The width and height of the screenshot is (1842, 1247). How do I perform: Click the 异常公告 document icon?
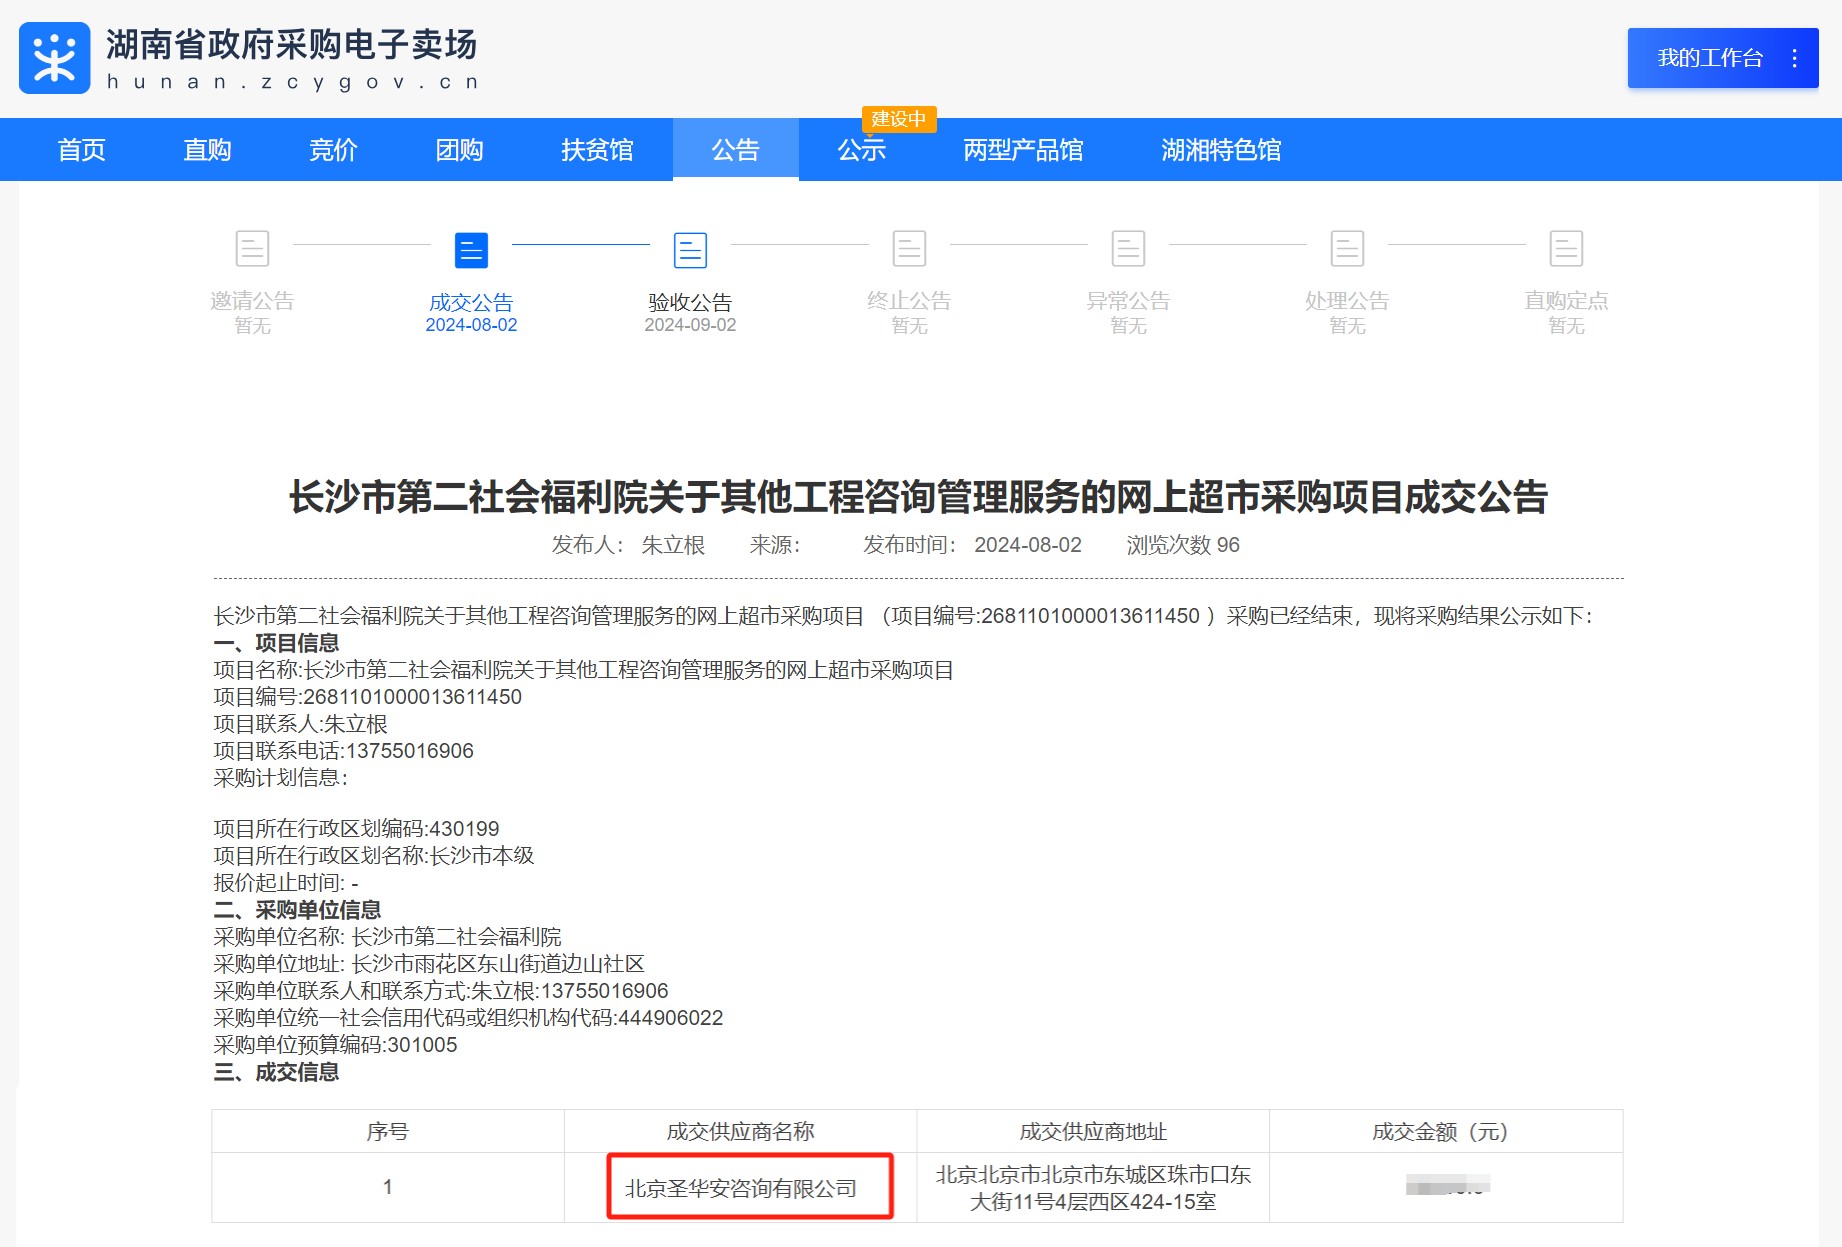point(1128,248)
